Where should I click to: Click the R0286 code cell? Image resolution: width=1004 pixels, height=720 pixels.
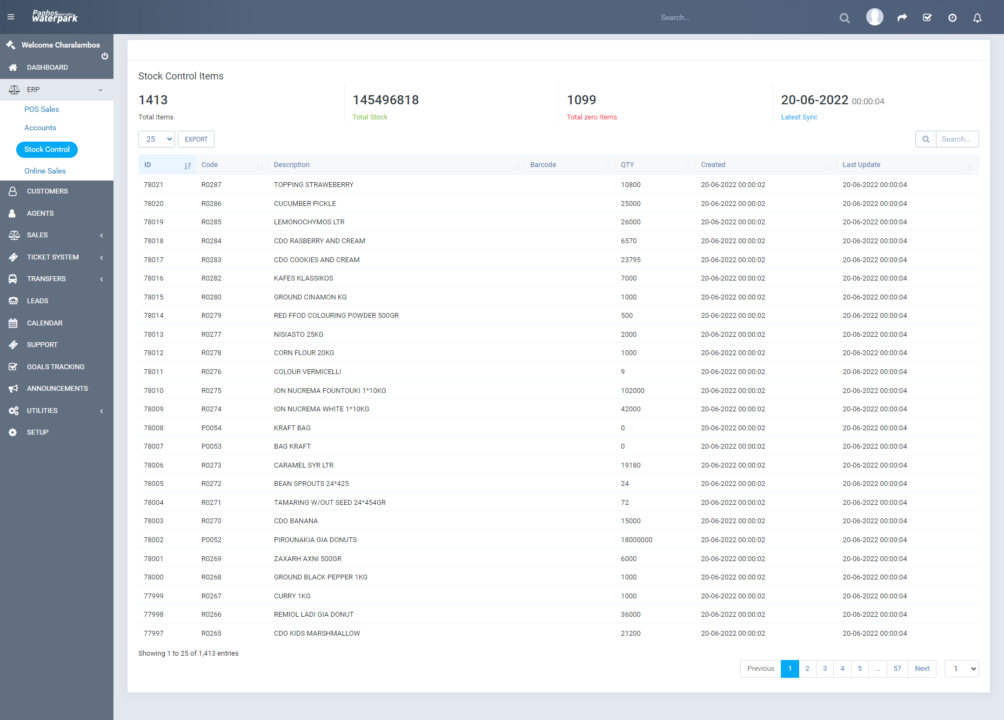pos(211,204)
